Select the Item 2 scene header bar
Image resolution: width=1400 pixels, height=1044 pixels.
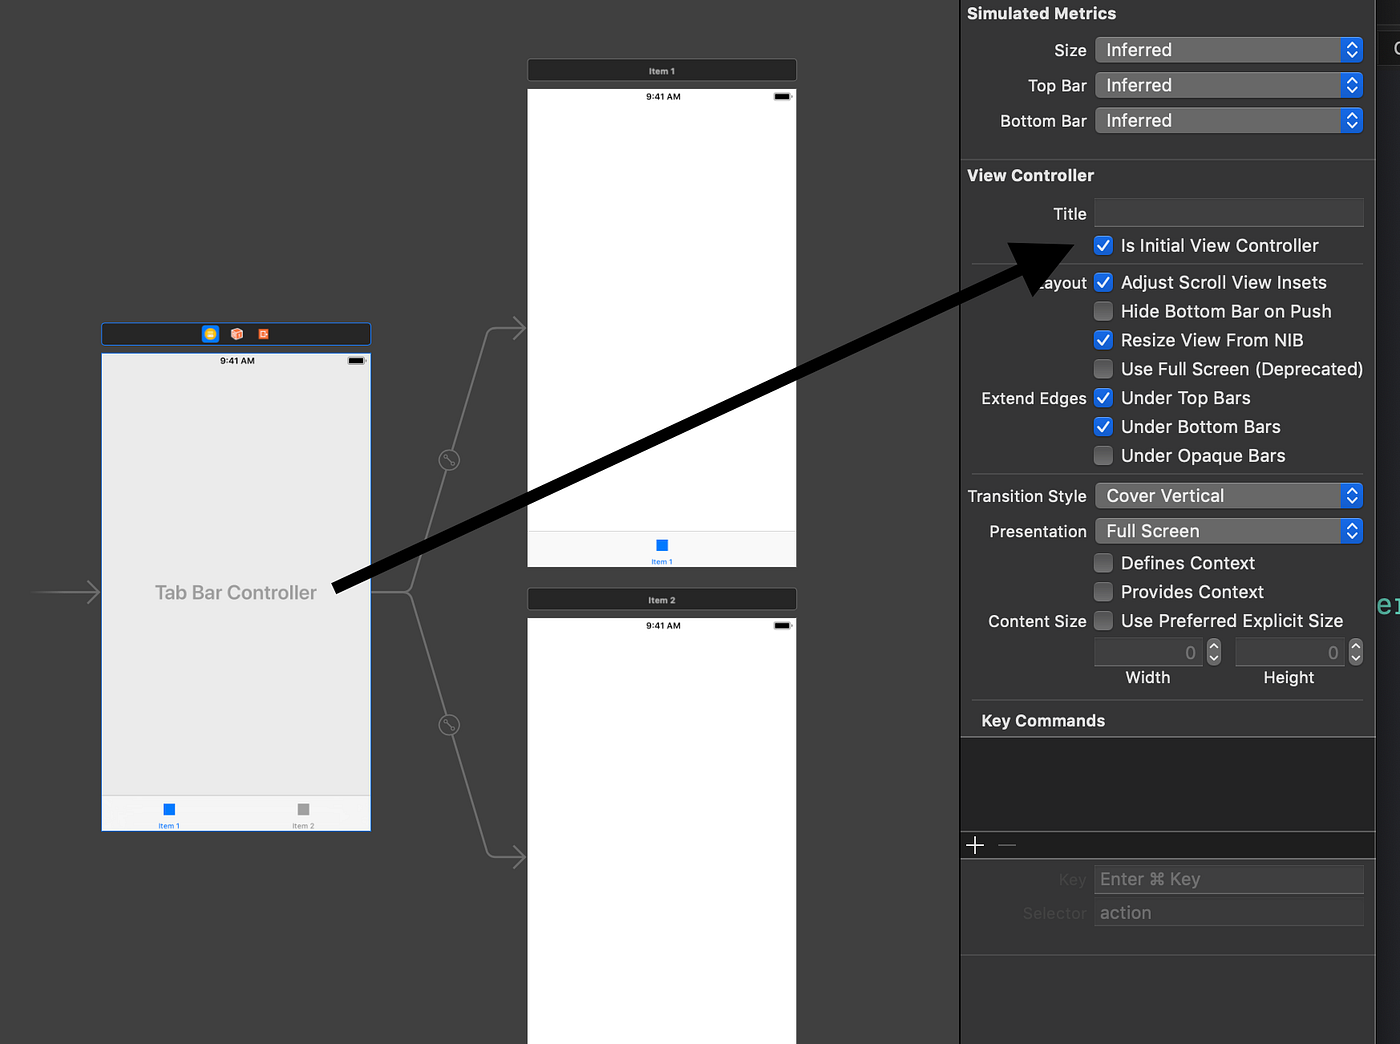point(661,599)
